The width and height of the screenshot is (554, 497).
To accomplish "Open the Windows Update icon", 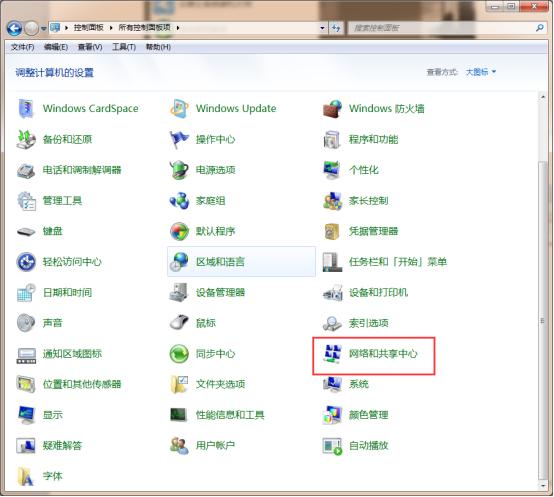I will click(179, 108).
